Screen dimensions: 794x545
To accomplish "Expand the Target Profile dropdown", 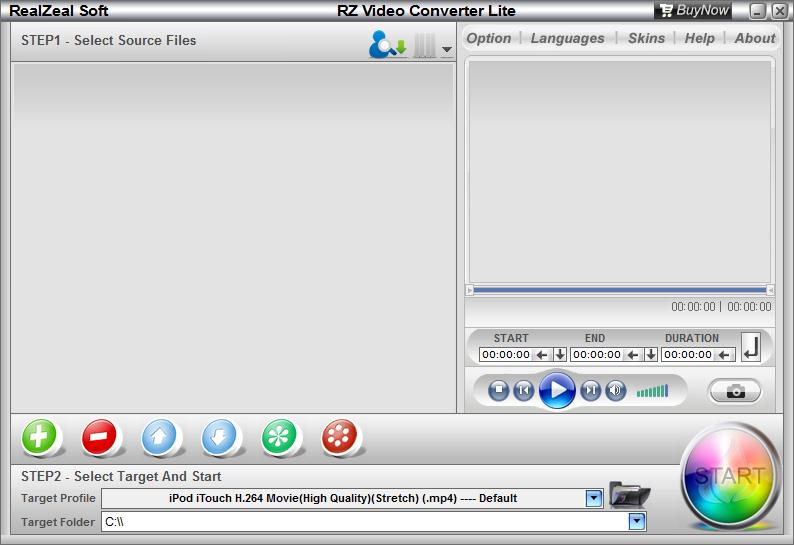I will (594, 498).
